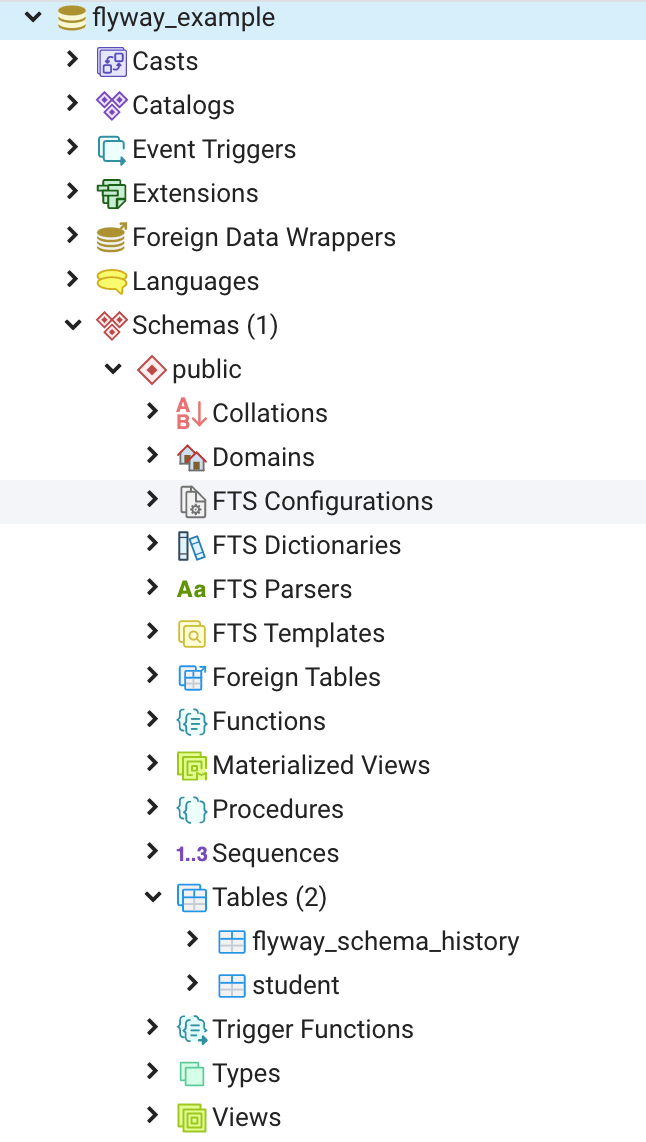The width and height of the screenshot is (646, 1142).
Task: Click the Languages icon
Action: point(112,281)
